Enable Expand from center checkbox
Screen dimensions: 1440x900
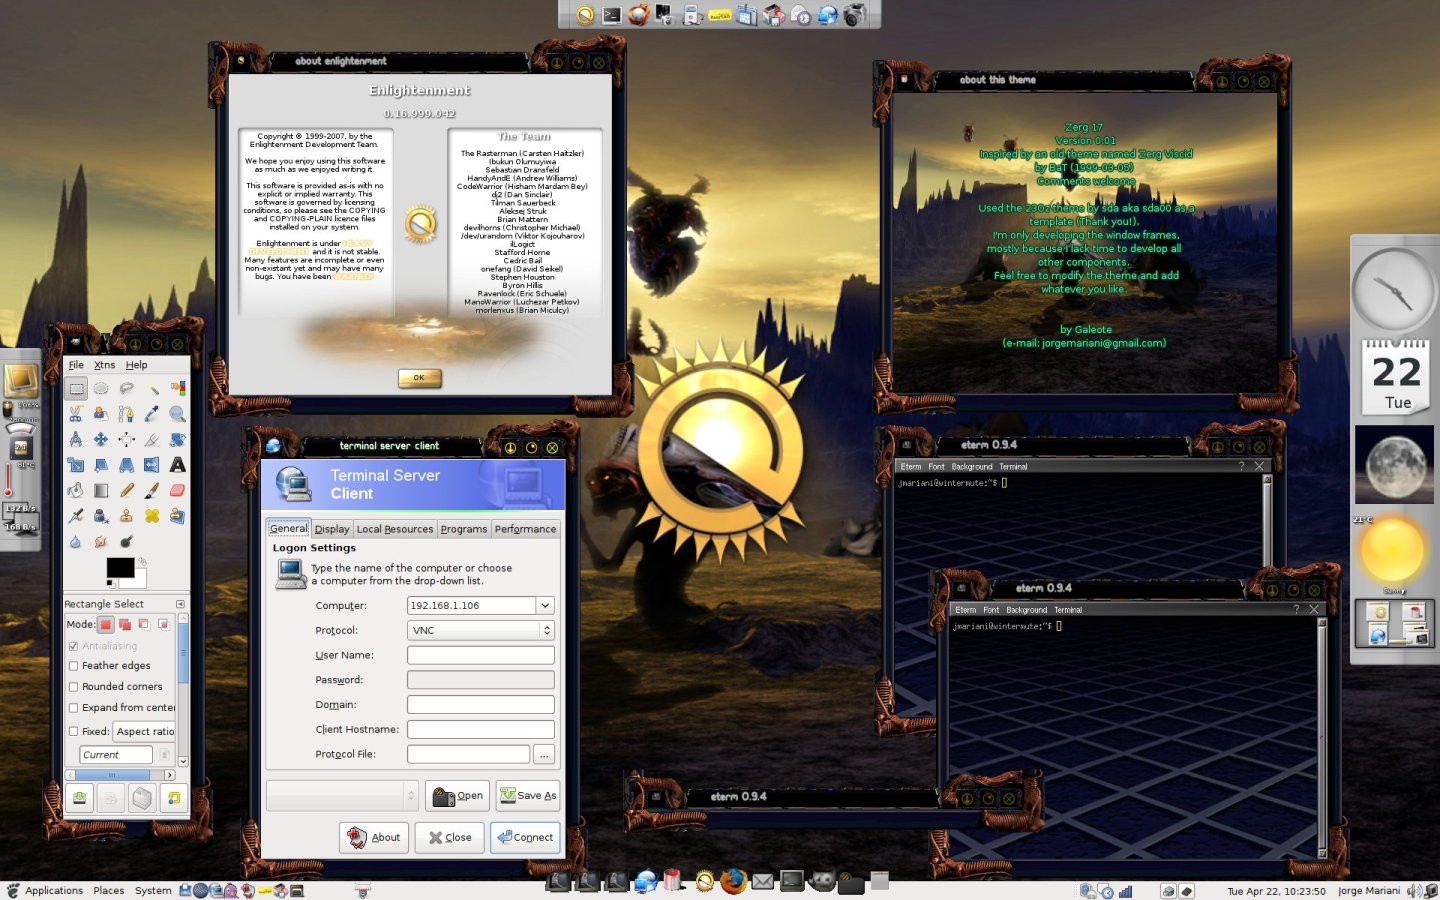[73, 707]
